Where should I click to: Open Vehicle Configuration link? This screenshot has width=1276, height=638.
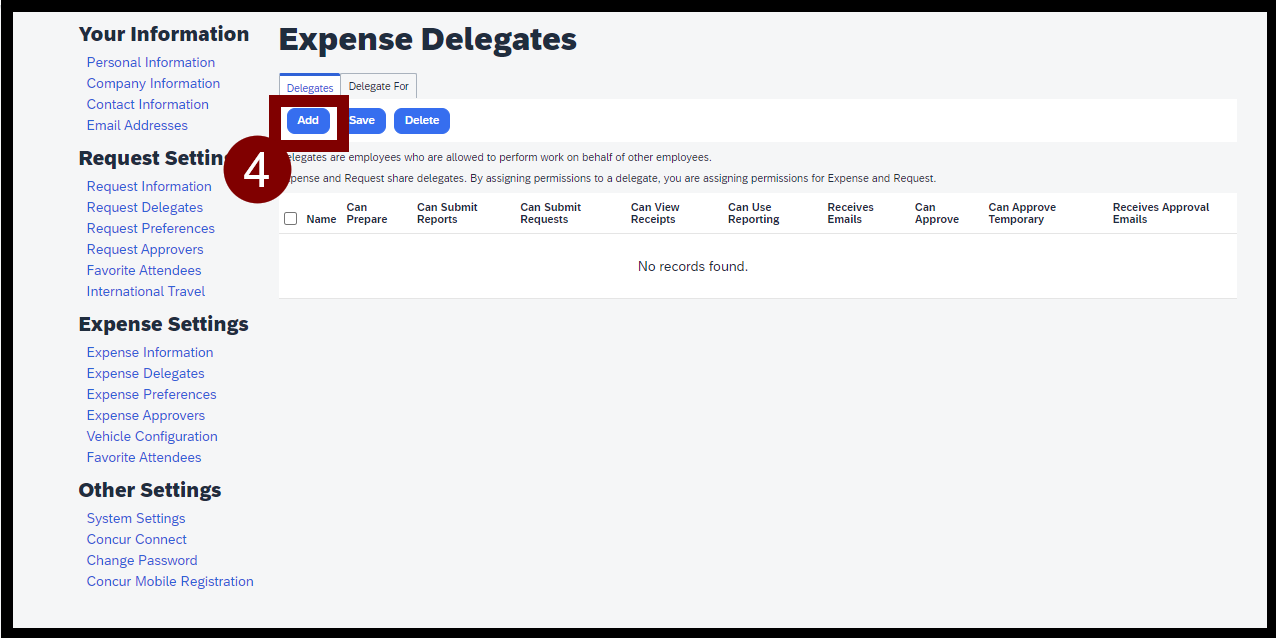point(152,436)
